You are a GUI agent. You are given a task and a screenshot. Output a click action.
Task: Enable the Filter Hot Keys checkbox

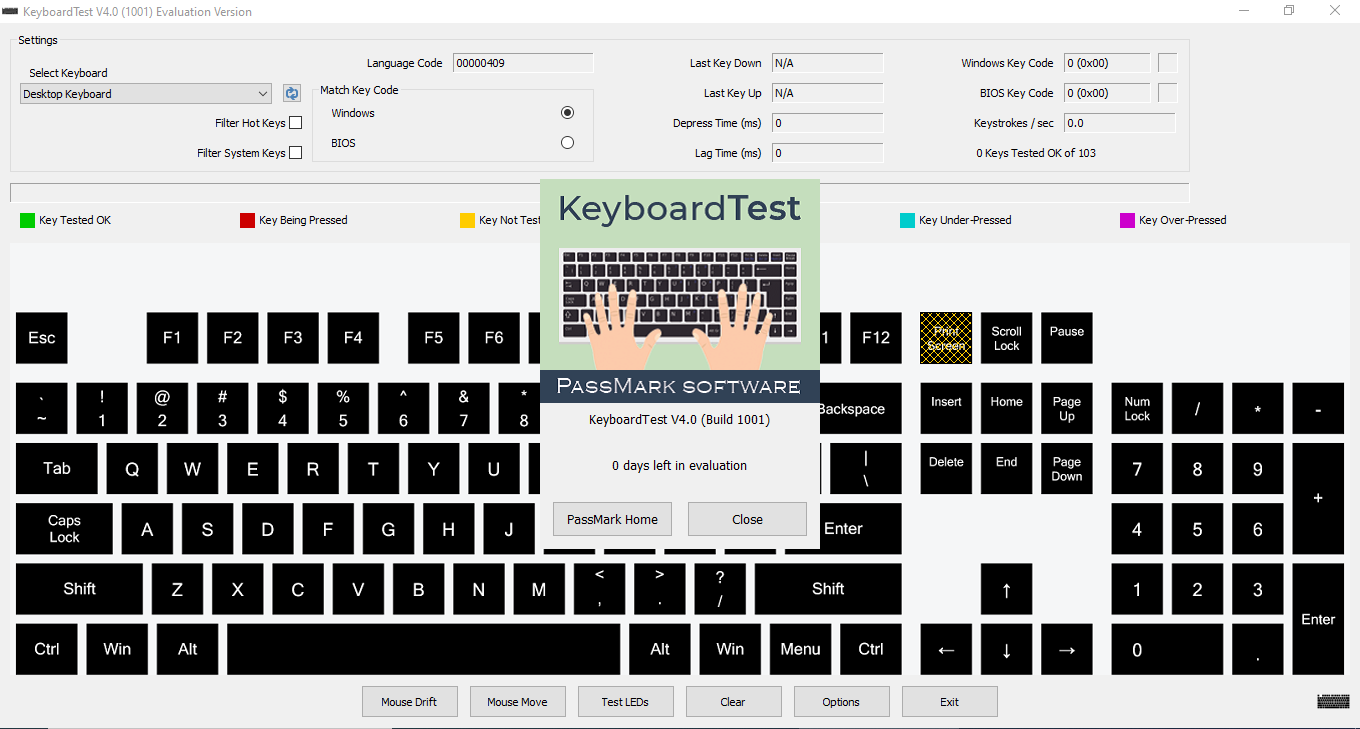coord(295,123)
